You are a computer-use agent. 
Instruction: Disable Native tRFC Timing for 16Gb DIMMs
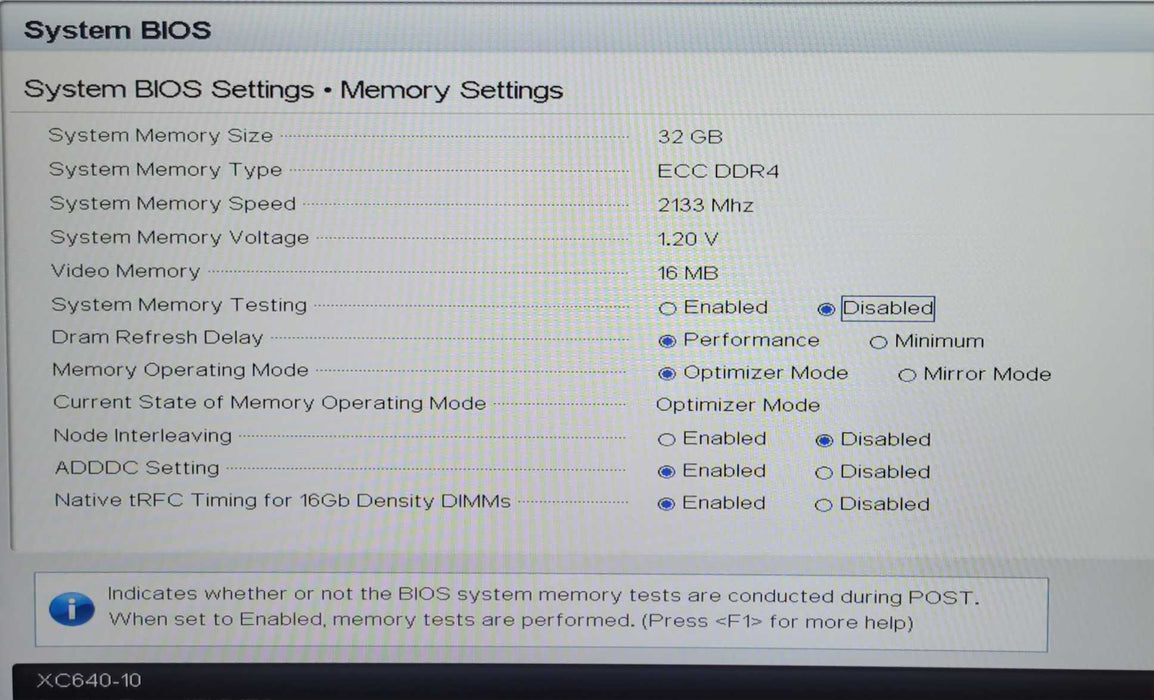[823, 504]
